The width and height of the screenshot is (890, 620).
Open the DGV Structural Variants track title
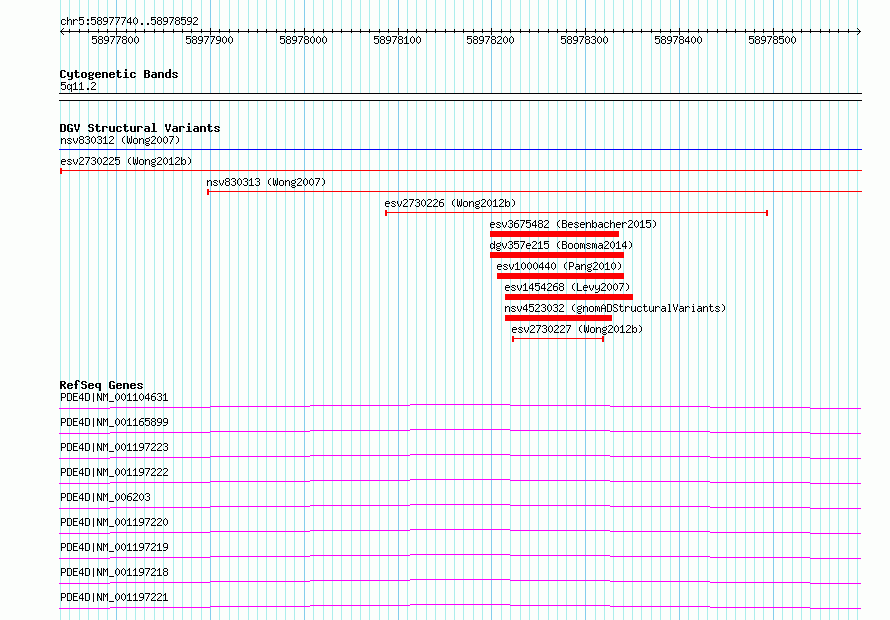click(140, 128)
